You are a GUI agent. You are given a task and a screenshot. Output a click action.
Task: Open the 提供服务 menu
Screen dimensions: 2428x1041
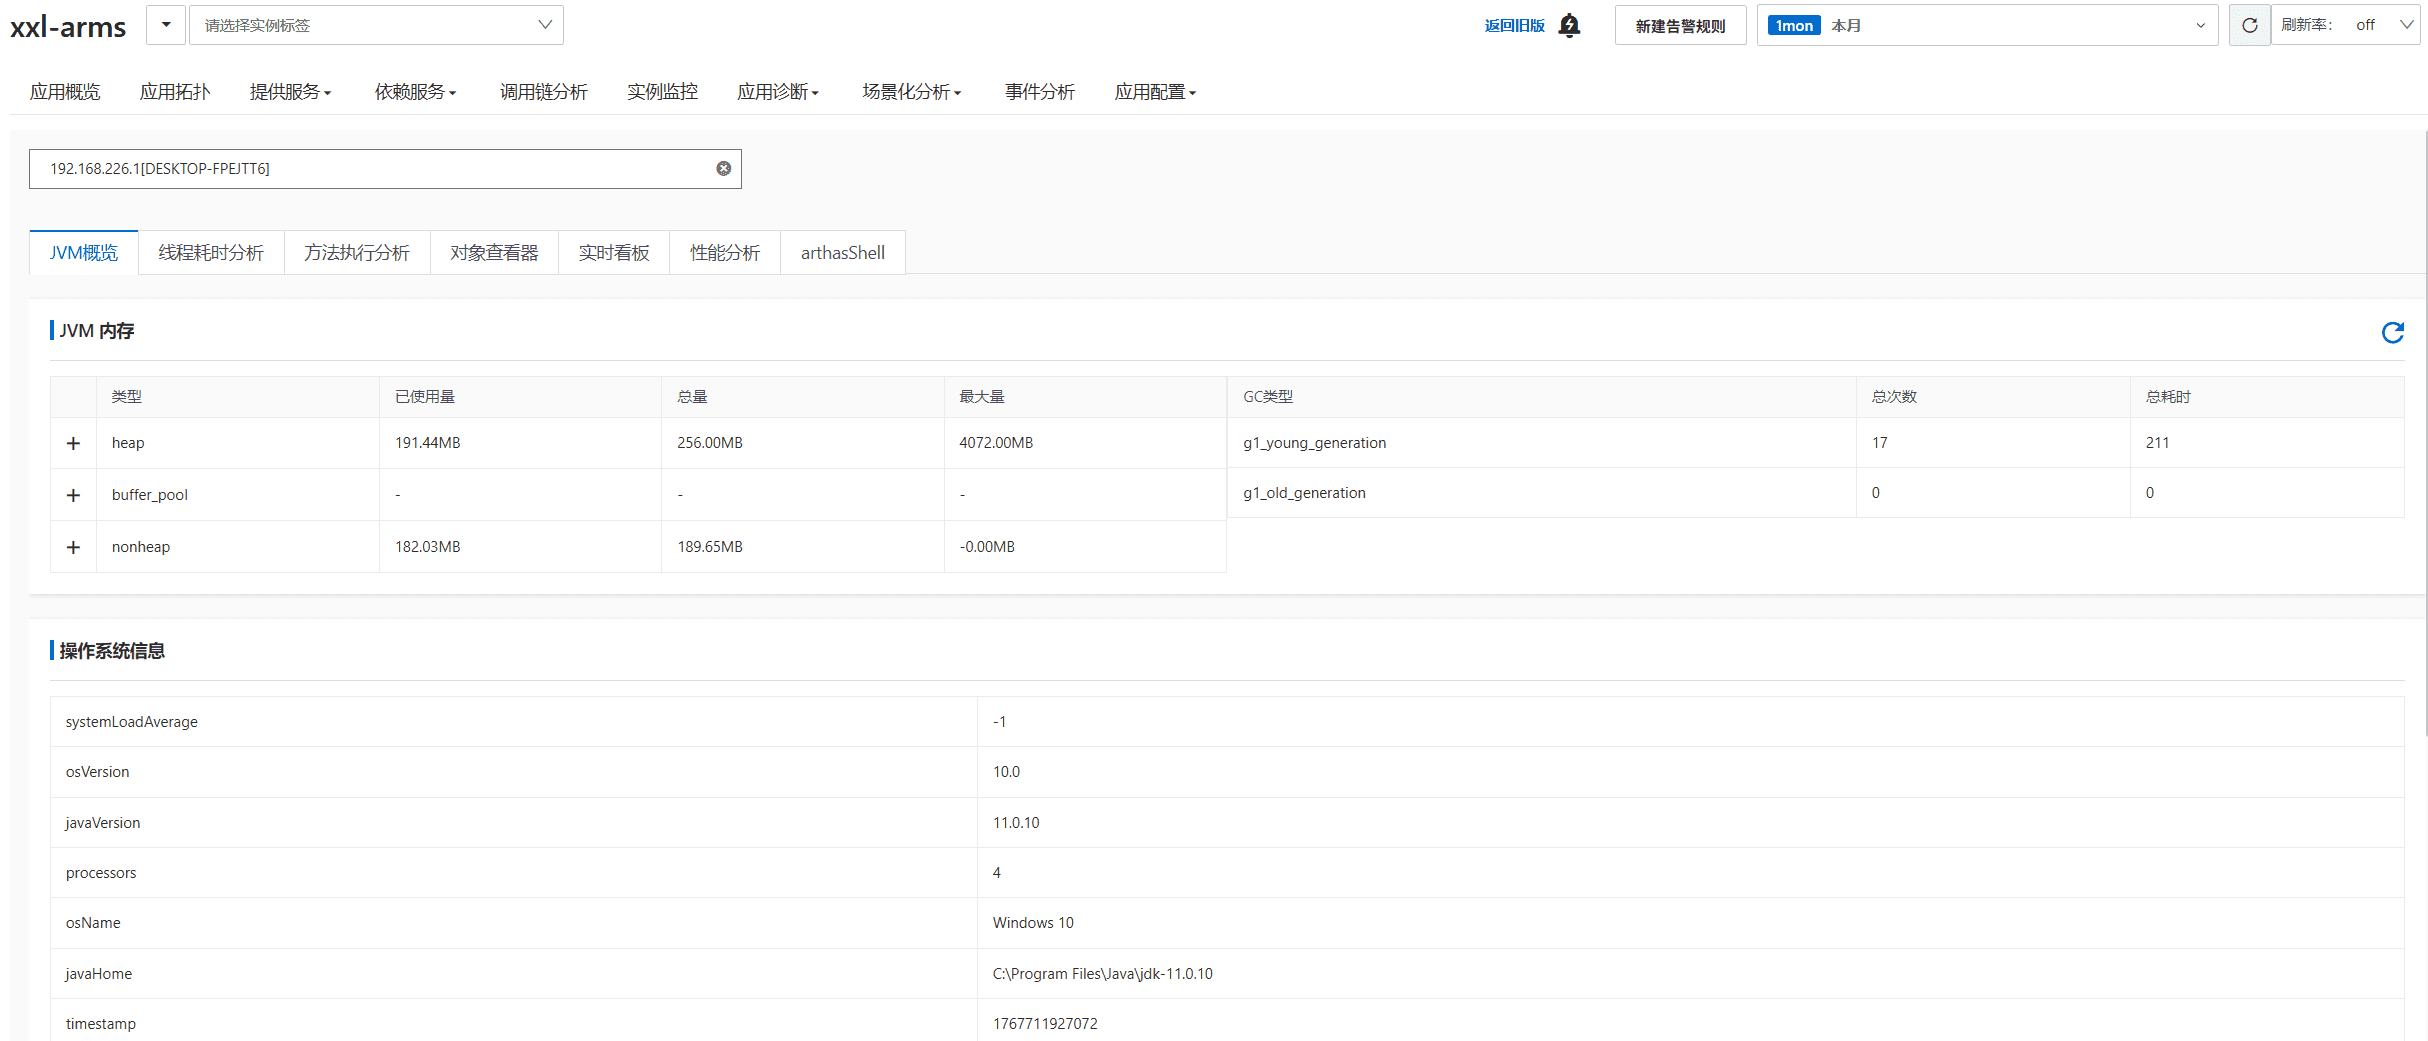tap(290, 92)
